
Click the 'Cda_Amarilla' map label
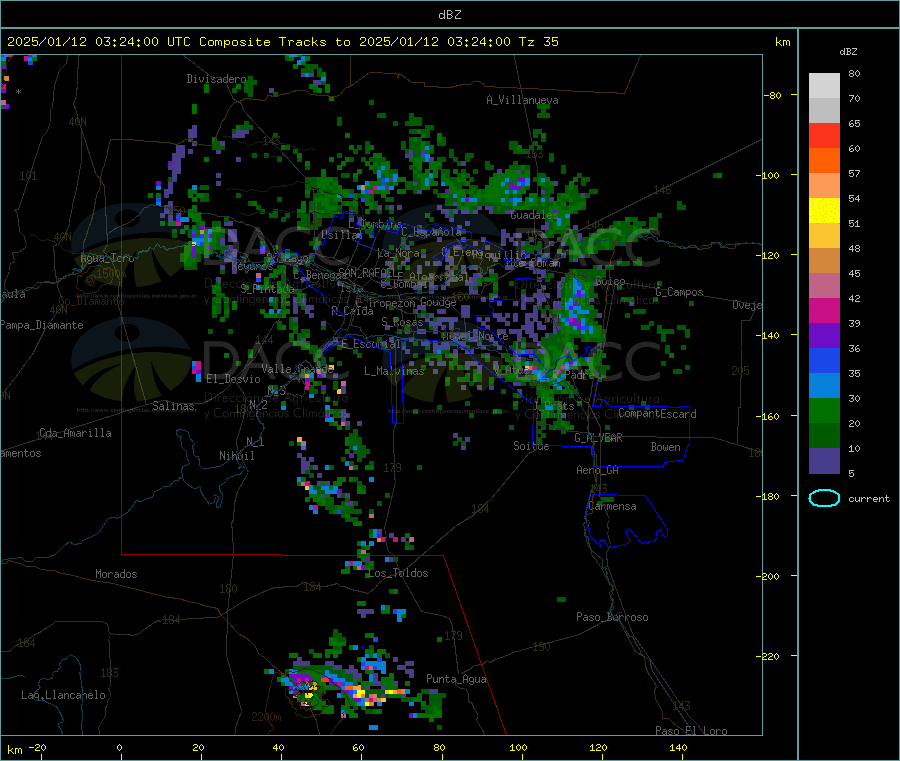tap(75, 433)
